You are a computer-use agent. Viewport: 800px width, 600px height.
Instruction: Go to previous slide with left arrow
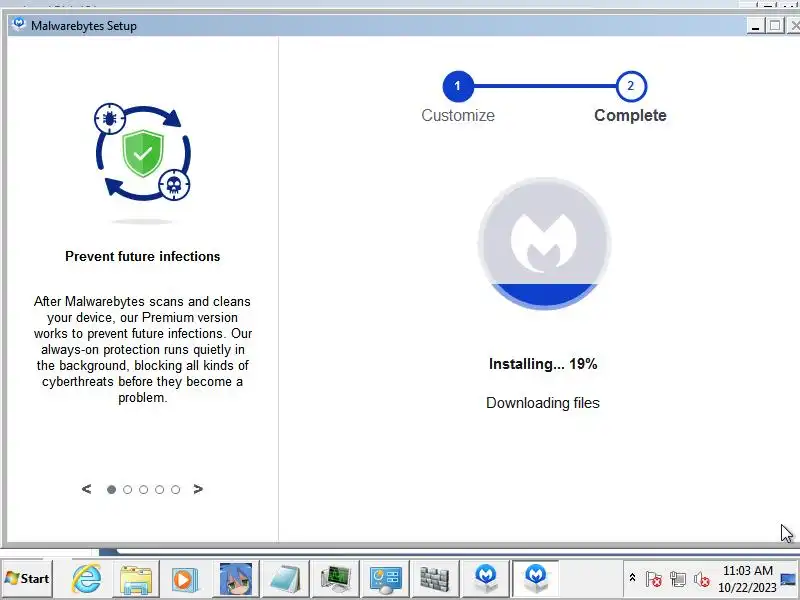[x=86, y=489]
